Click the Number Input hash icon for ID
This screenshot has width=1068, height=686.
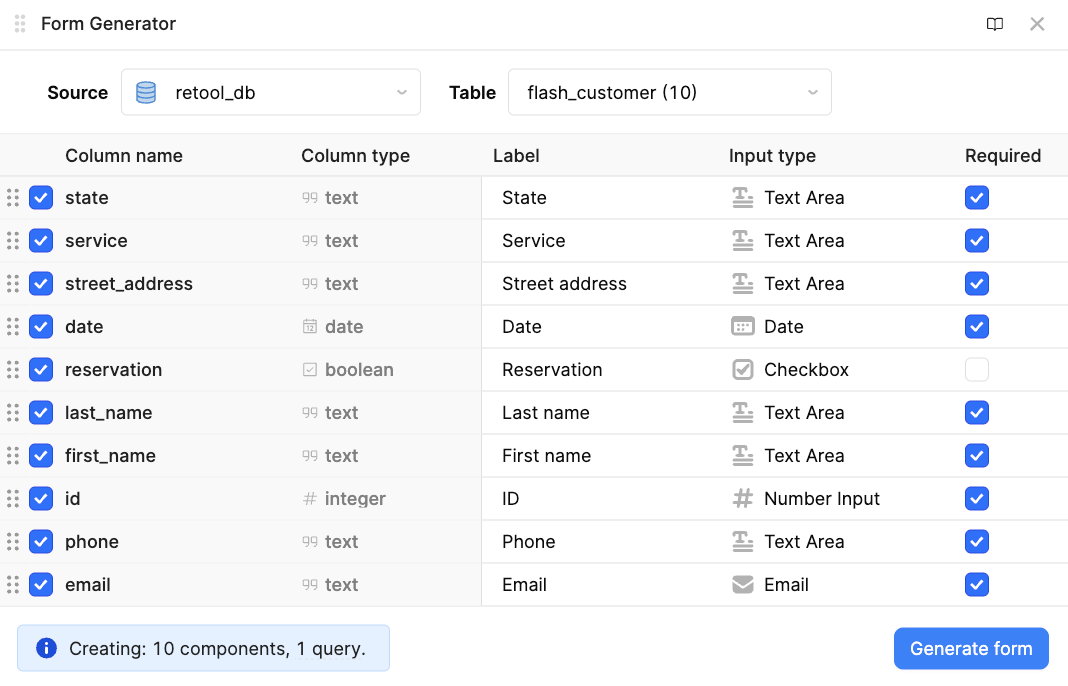[742, 499]
